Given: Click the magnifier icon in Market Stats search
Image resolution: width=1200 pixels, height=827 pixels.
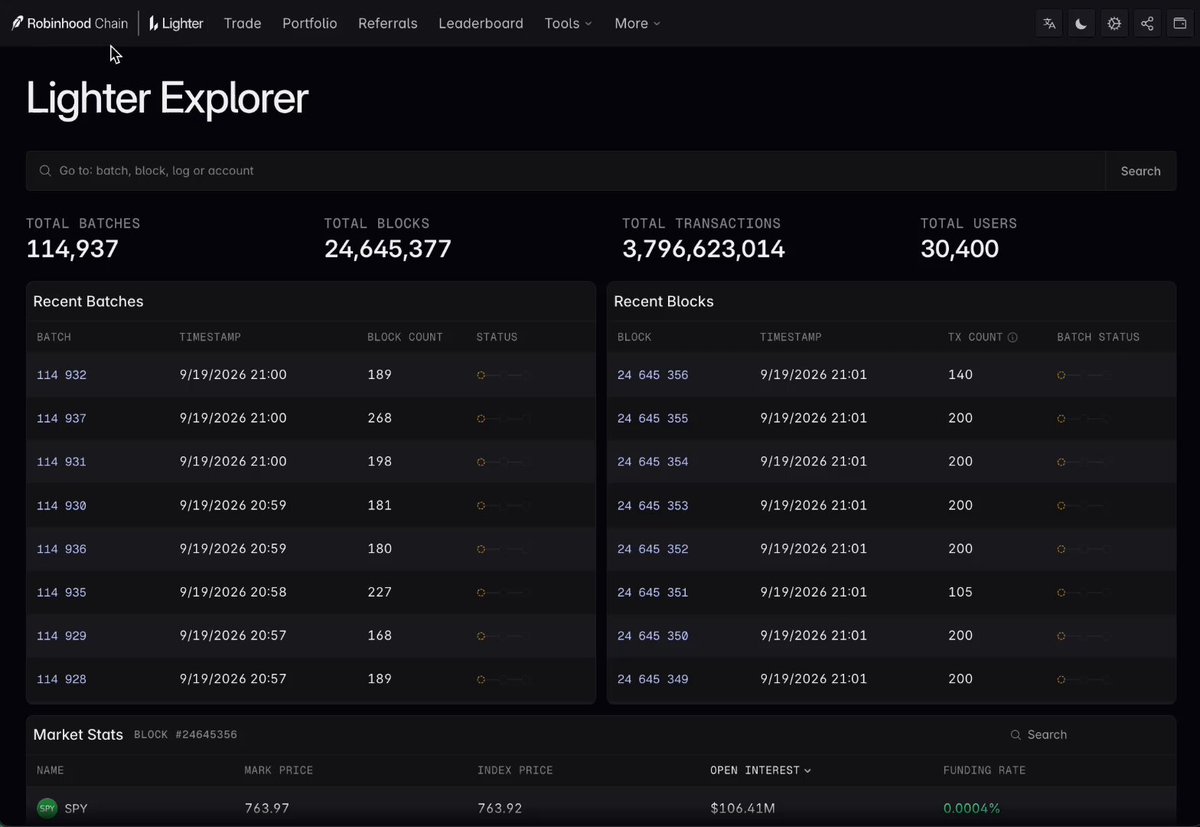Looking at the screenshot, I should pos(1016,735).
